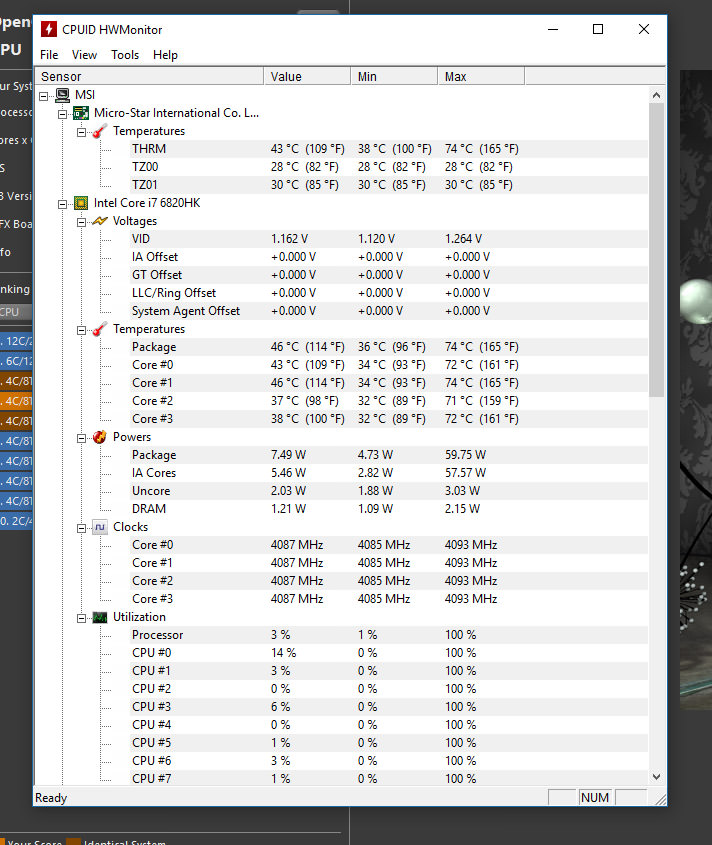
Task: Select the CPU #6 utilization row
Action: coord(388,760)
